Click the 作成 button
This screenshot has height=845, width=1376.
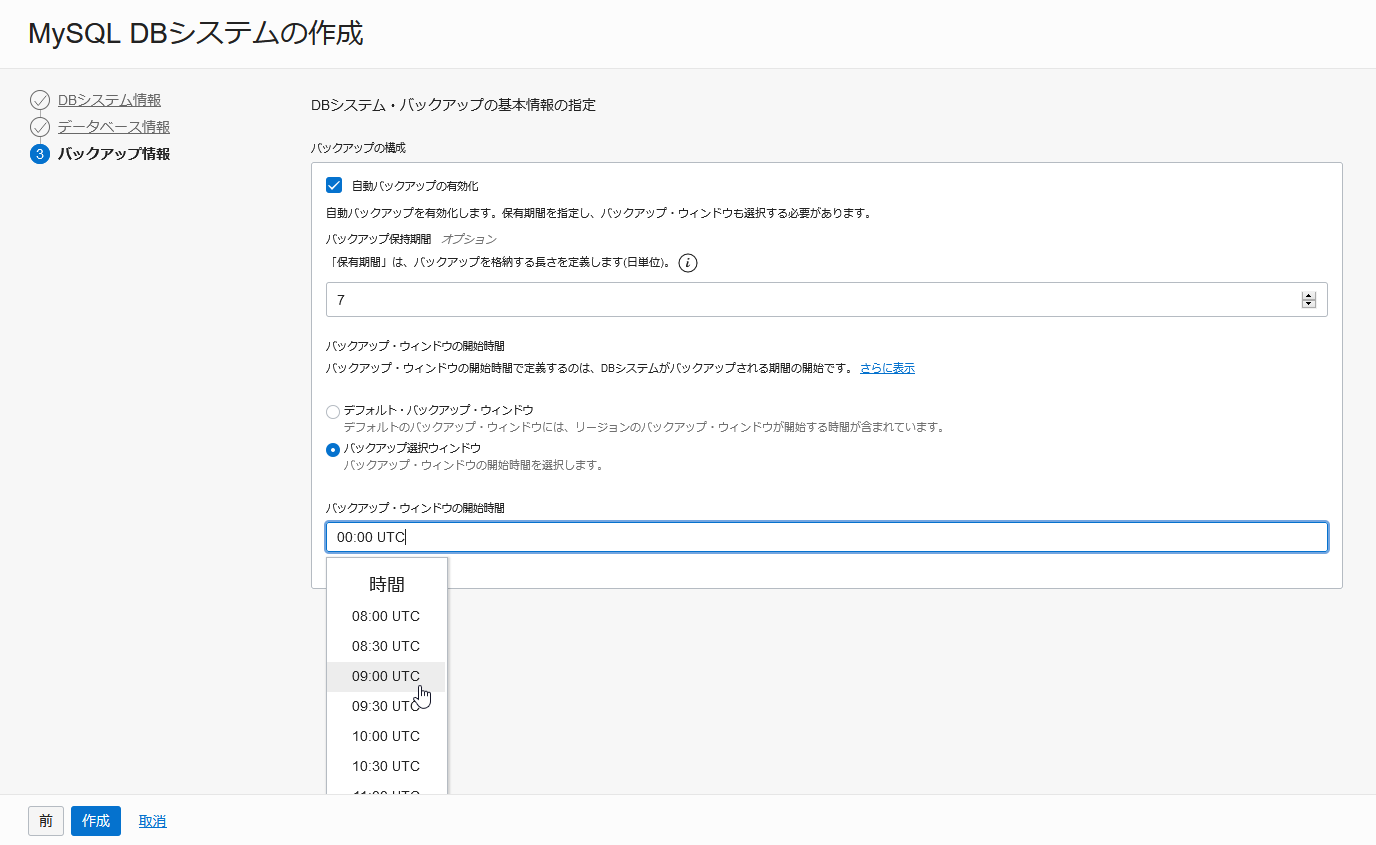click(96, 821)
